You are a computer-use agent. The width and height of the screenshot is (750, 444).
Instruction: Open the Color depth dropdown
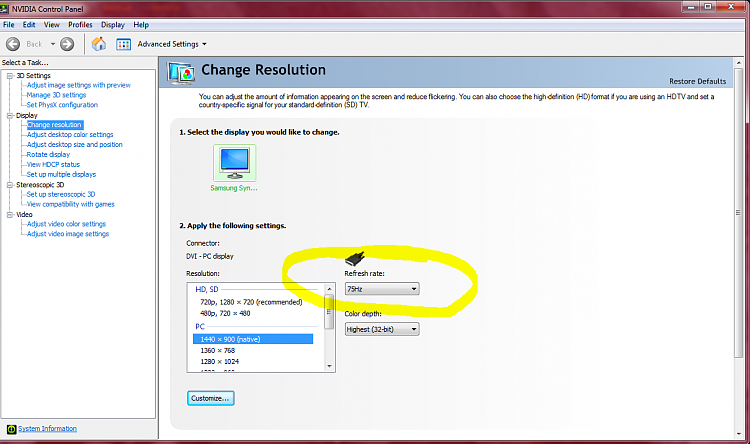click(382, 329)
